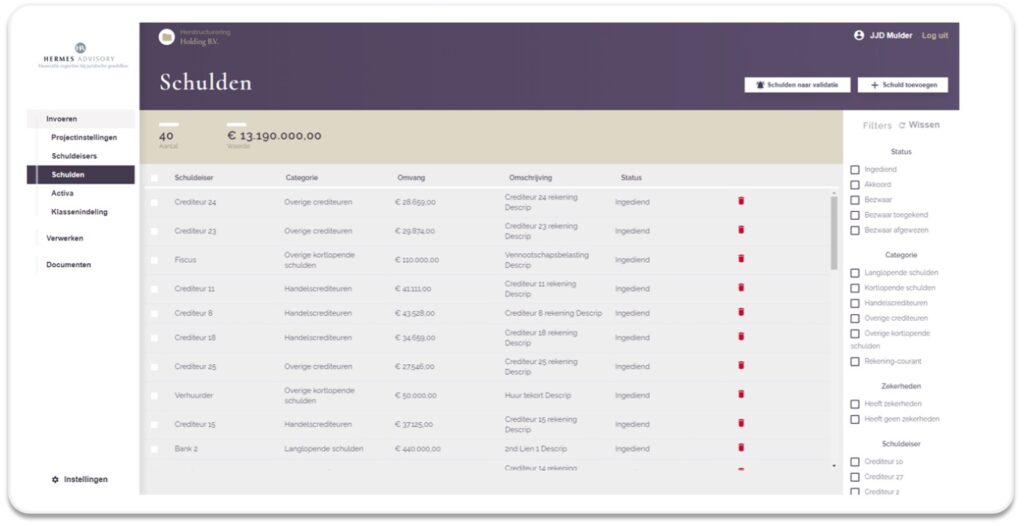The image size is (1024, 526).
Task: Enable the Heeft zekerheden filter
Action: [855, 404]
